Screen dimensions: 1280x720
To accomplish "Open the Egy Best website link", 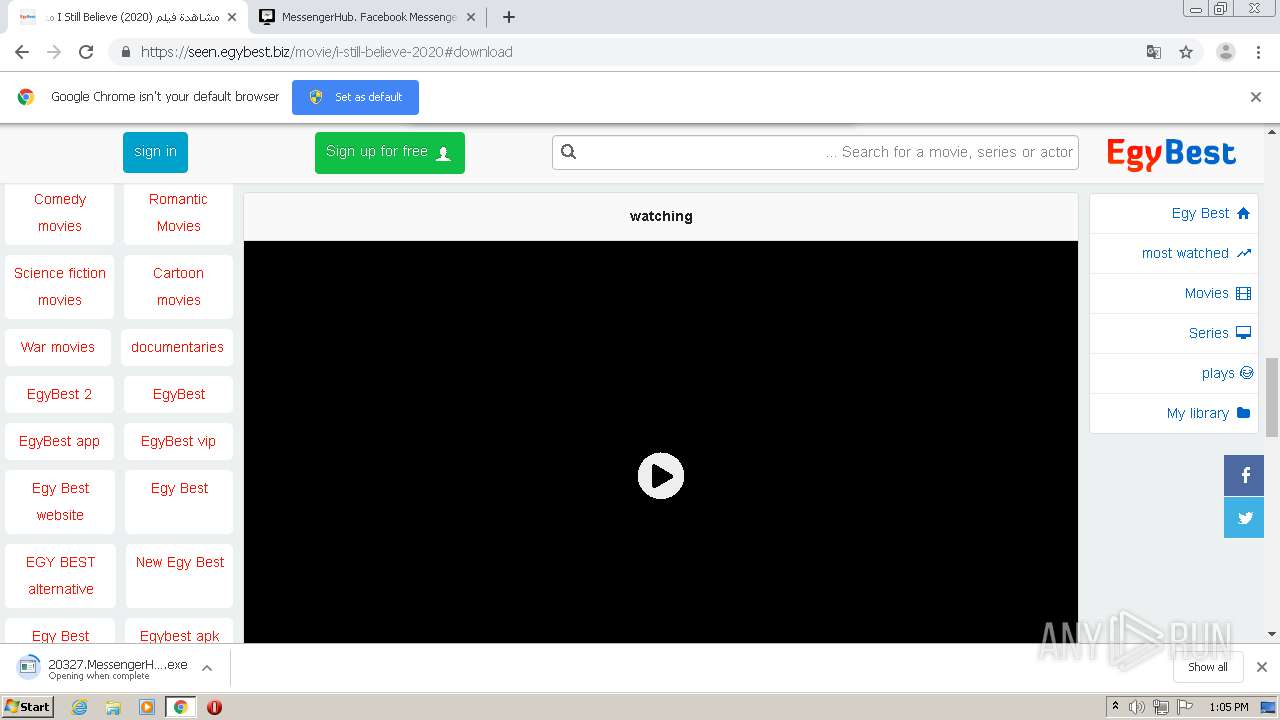I will (60, 502).
